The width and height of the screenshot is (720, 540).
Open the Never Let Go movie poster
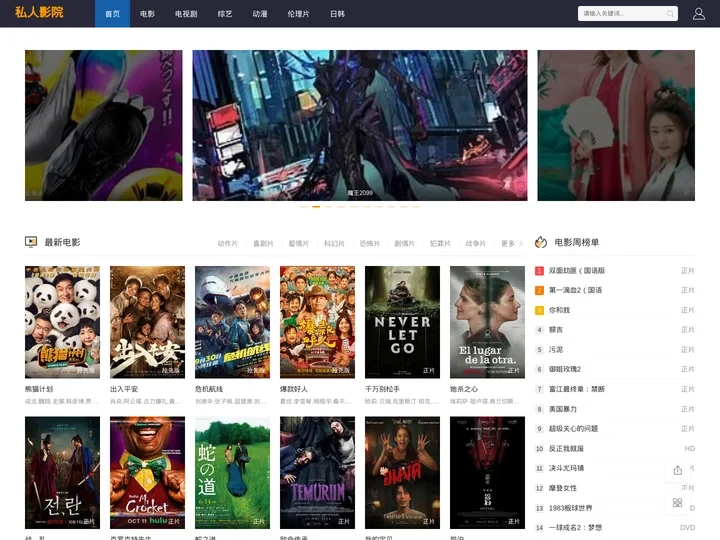402,322
